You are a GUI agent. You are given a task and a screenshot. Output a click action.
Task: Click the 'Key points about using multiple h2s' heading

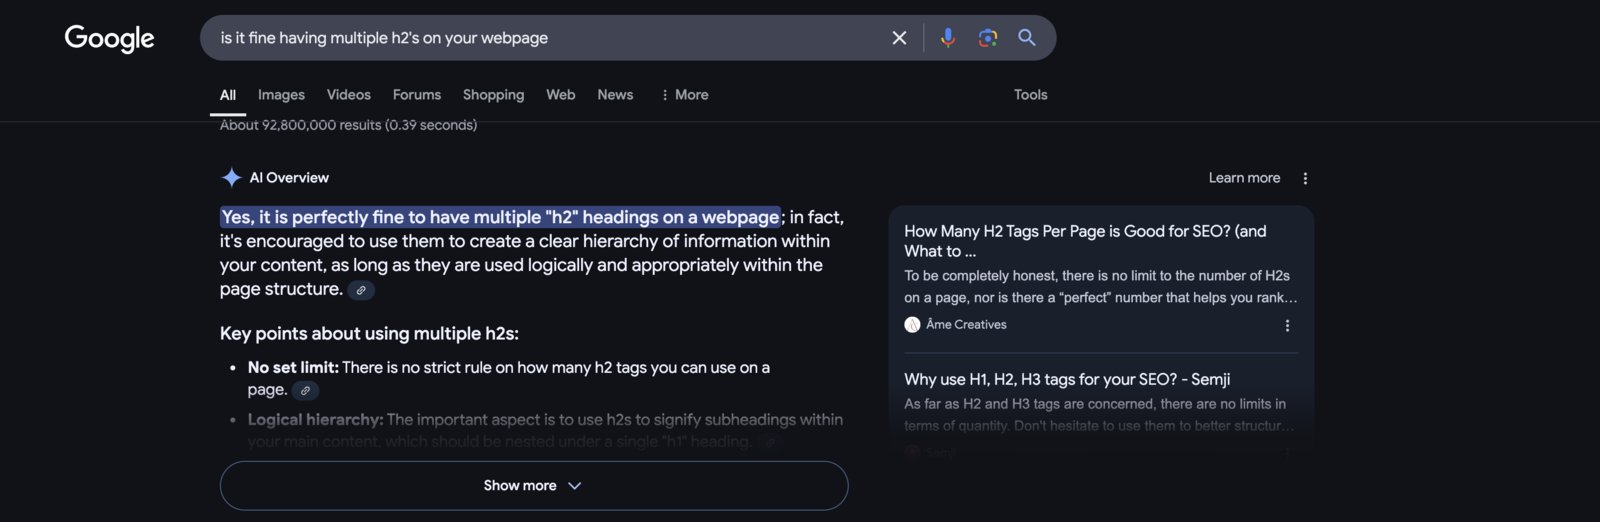[x=369, y=334]
